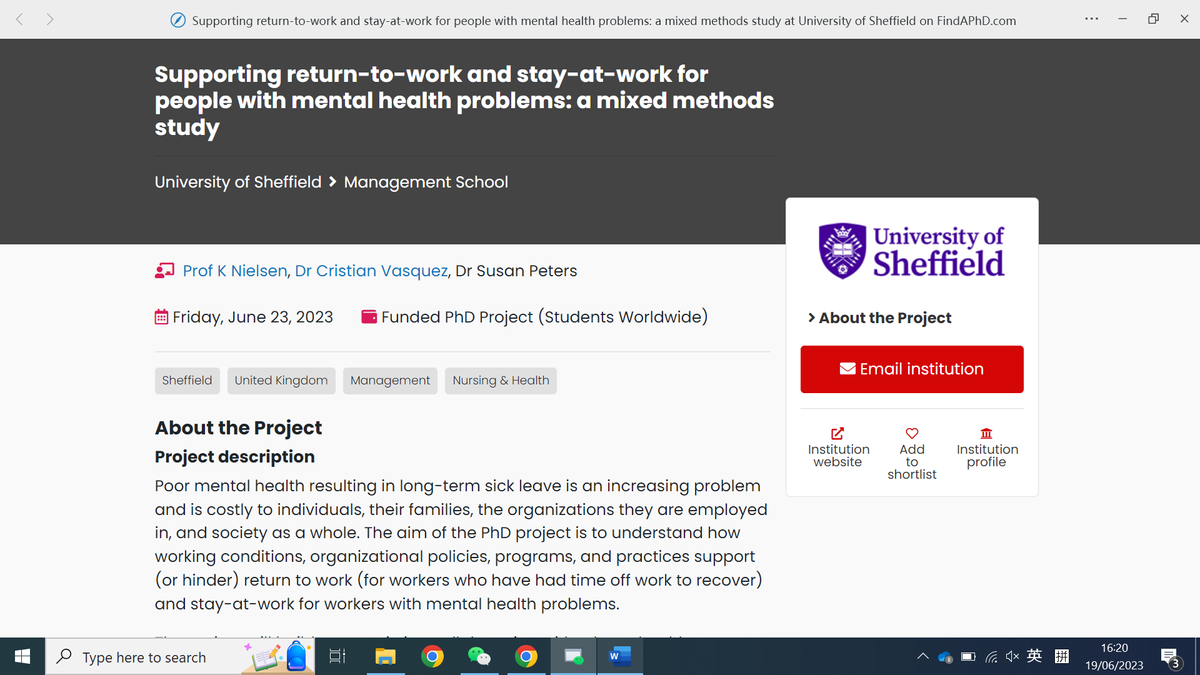Open Prof K Nielsen supervisor link
This screenshot has width=1200, height=675.
tap(236, 271)
